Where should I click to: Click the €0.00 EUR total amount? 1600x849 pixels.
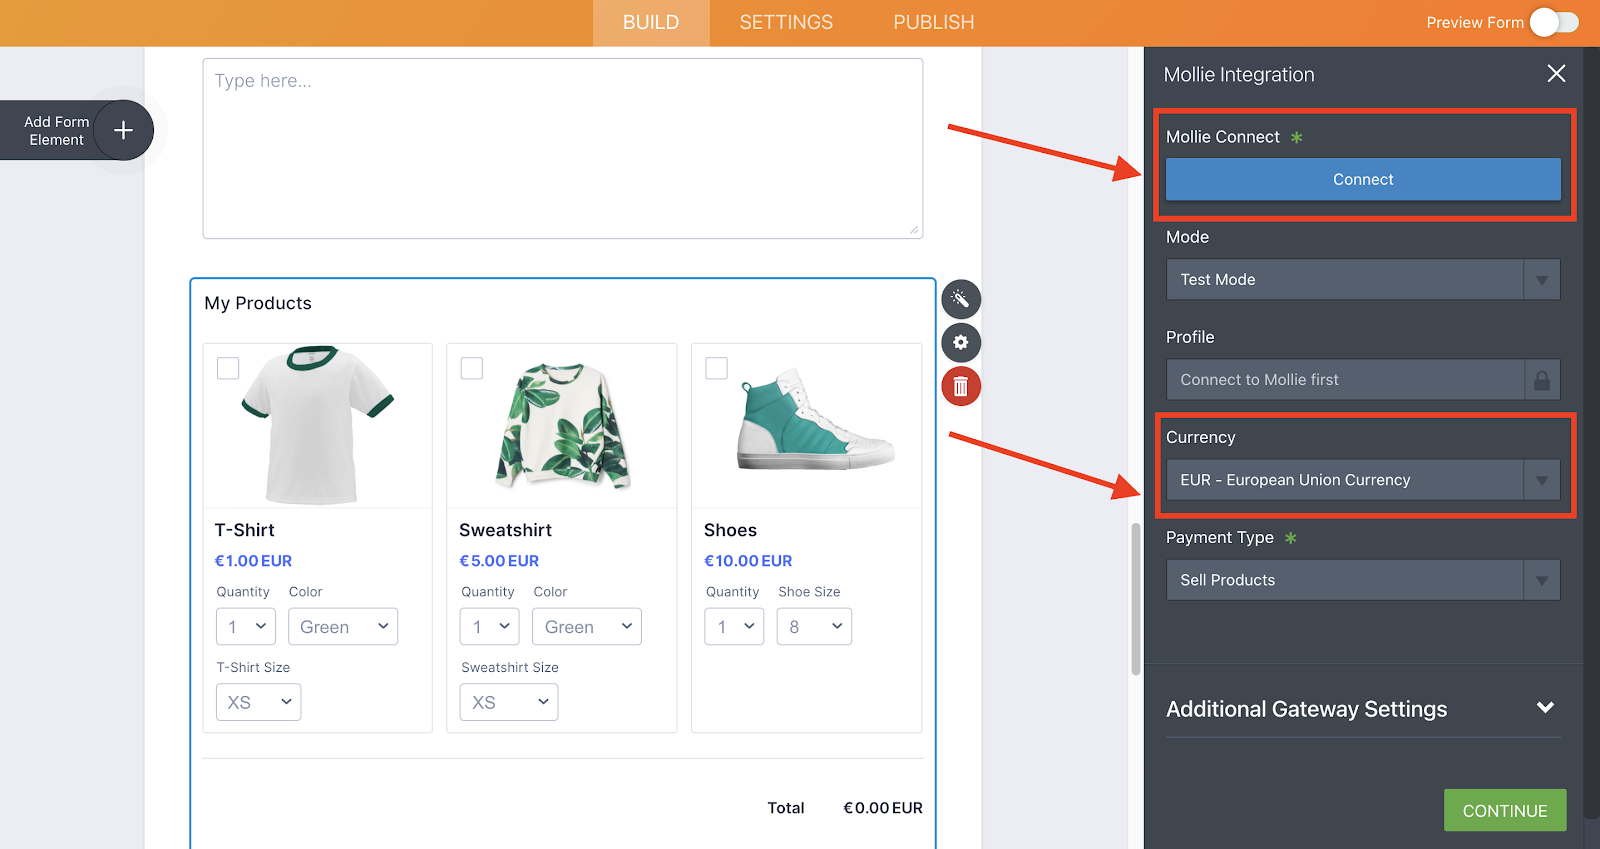(x=883, y=808)
